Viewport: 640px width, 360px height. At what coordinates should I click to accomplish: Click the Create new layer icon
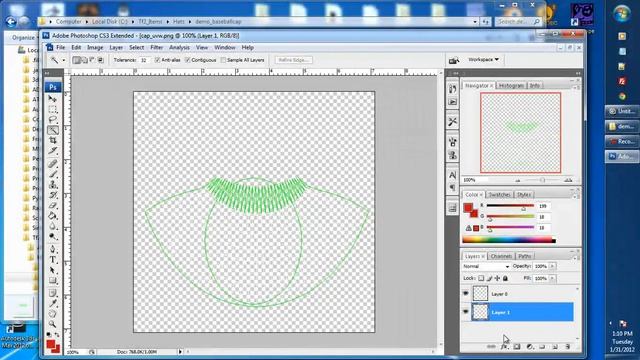(x=555, y=347)
